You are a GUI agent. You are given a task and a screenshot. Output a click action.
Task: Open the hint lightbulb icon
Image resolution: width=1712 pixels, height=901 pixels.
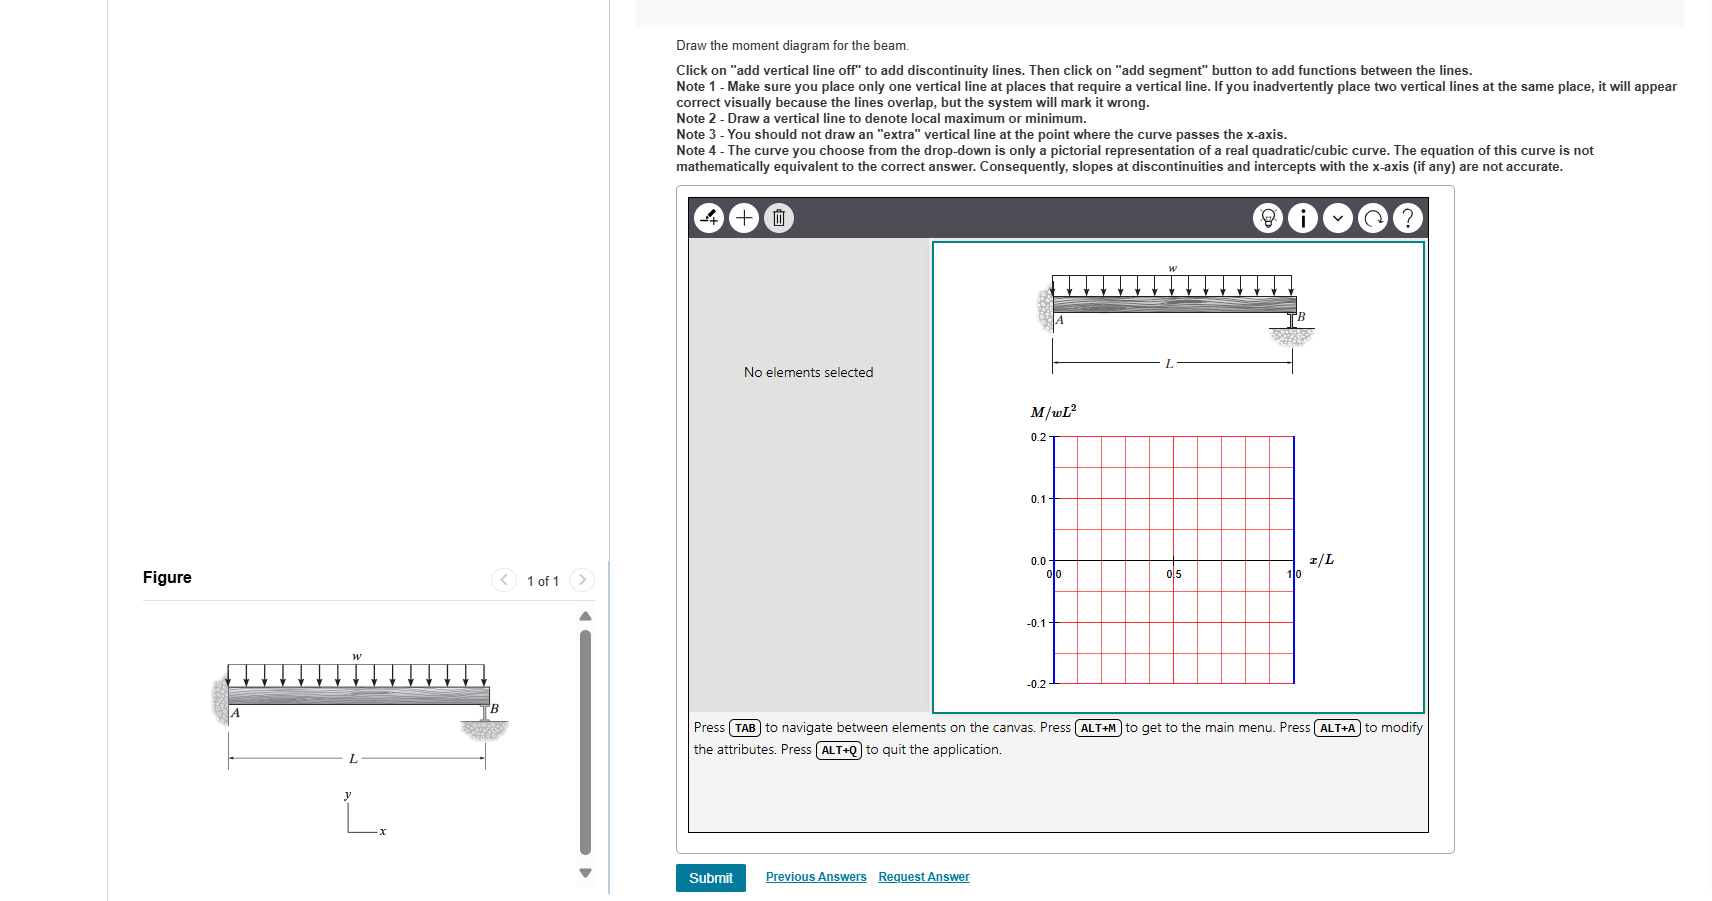click(1268, 218)
